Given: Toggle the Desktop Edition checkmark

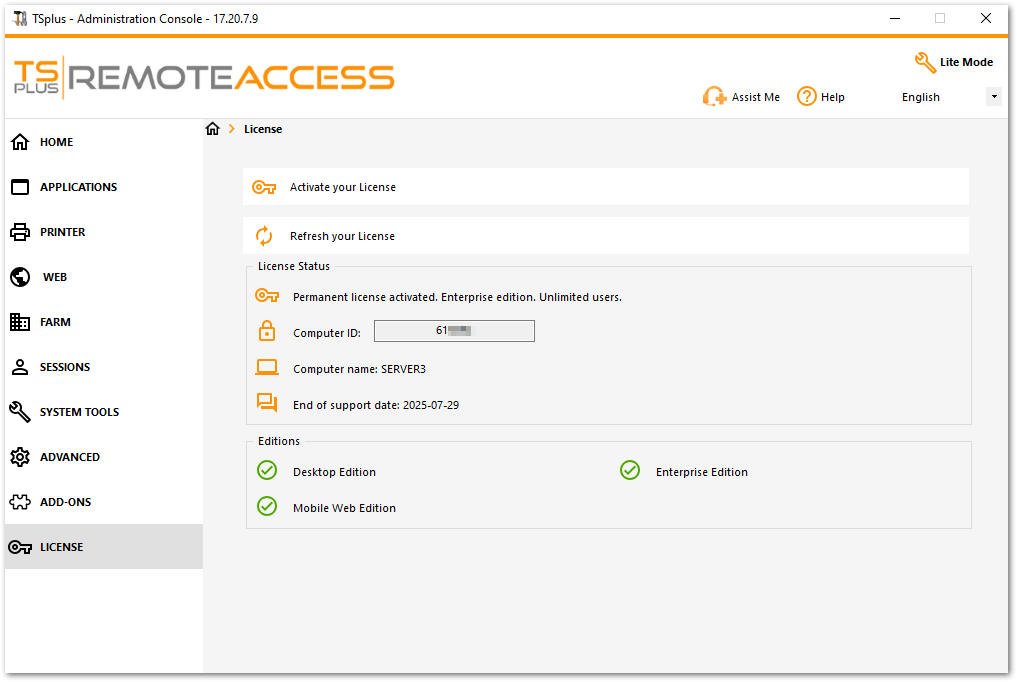Looking at the screenshot, I should 267,470.
